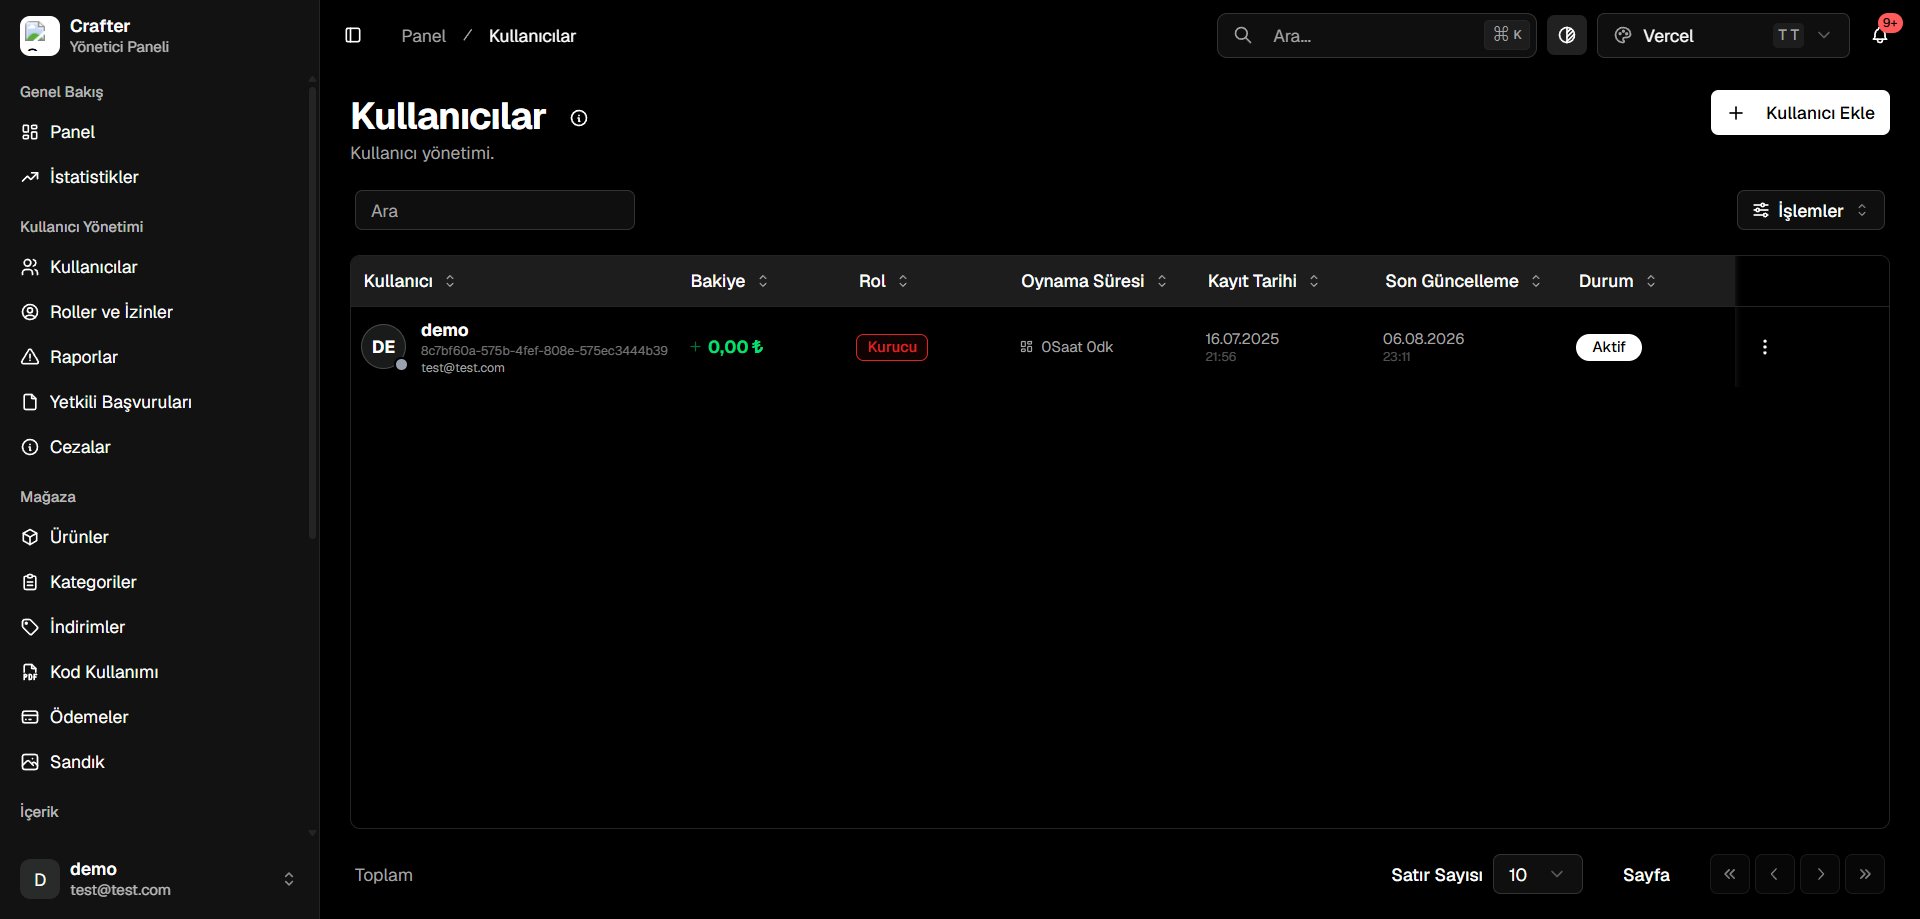Click the İndirimler tag icon
Image resolution: width=1920 pixels, height=919 pixels.
click(x=30, y=627)
